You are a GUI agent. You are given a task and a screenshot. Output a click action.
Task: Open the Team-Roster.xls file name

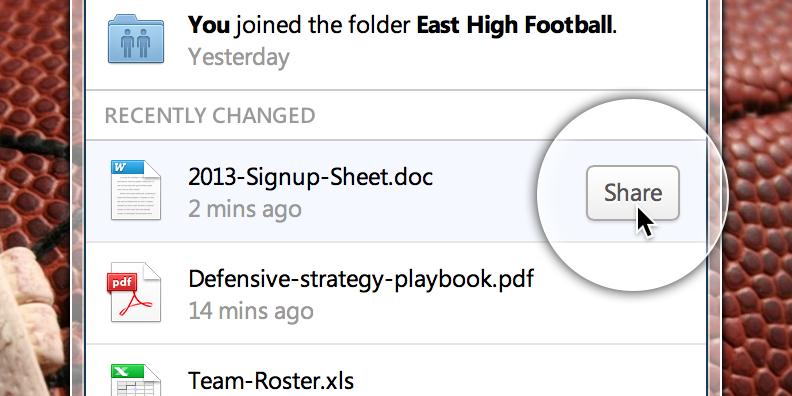[x=271, y=381]
